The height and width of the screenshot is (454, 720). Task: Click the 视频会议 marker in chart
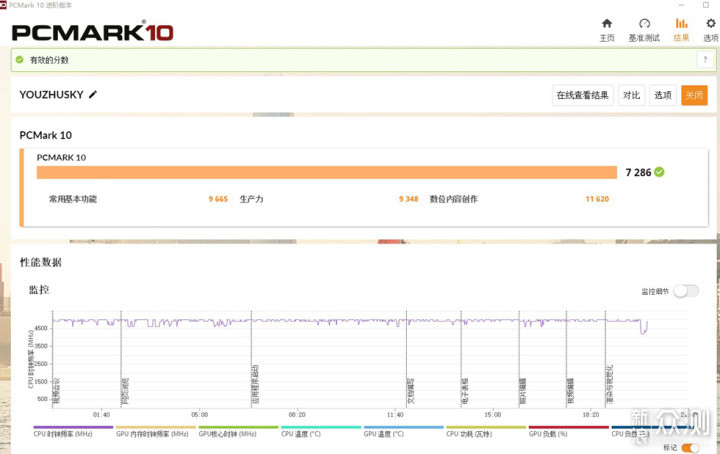click(x=56, y=391)
